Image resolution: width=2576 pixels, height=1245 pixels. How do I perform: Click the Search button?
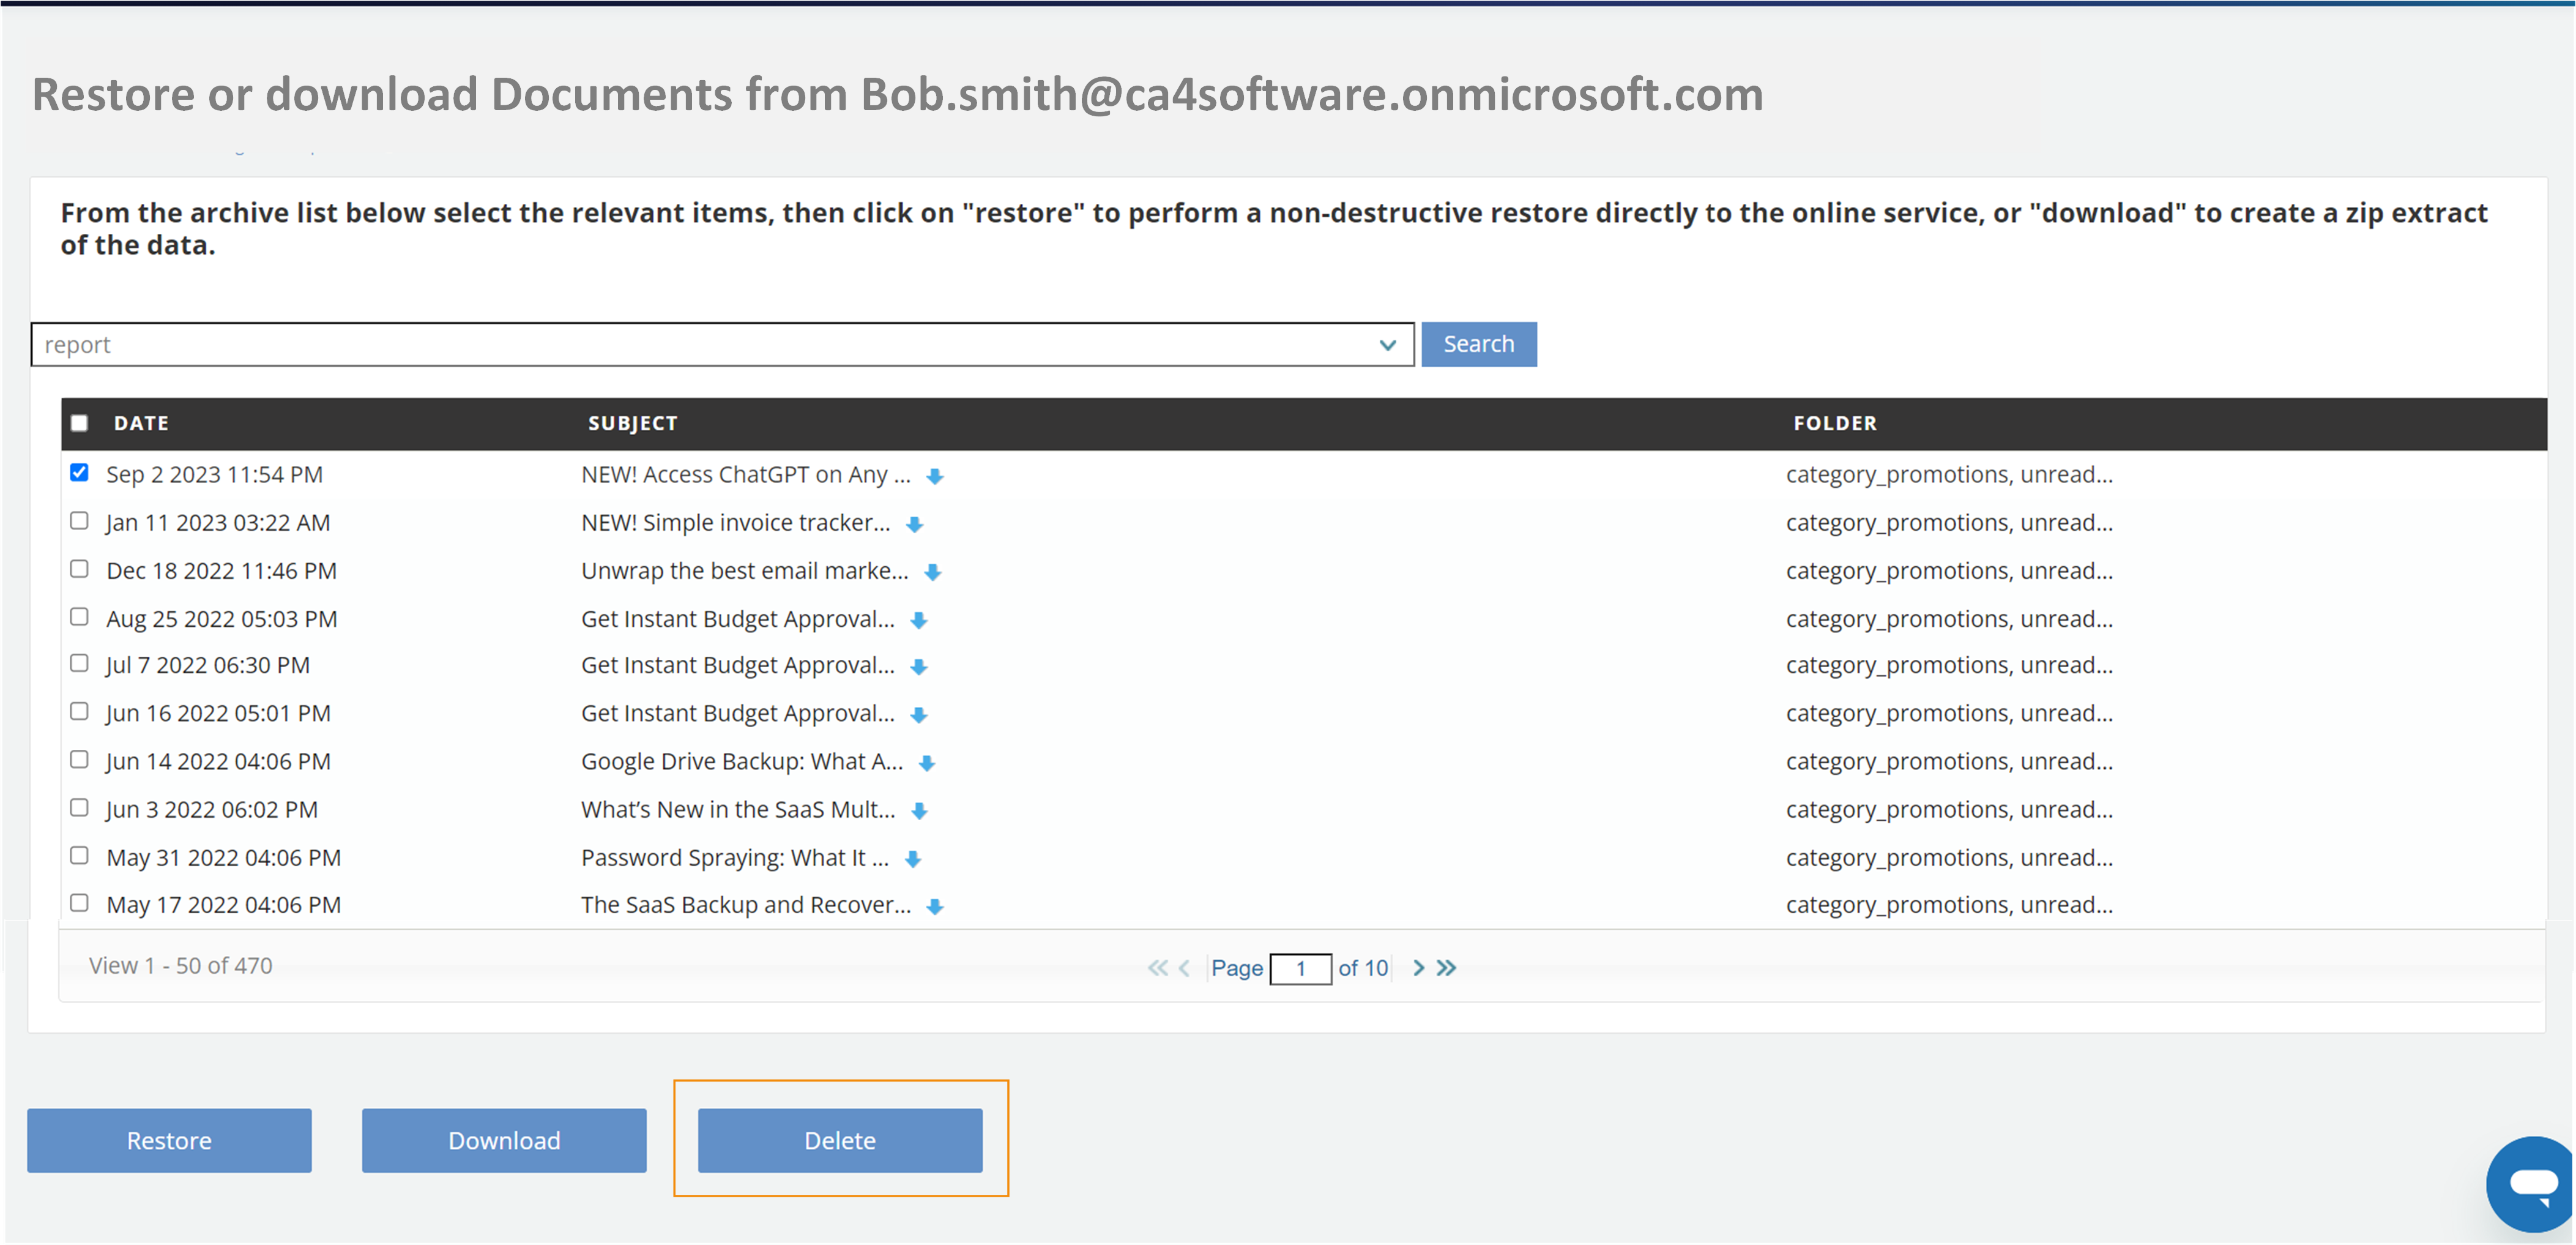point(1478,344)
